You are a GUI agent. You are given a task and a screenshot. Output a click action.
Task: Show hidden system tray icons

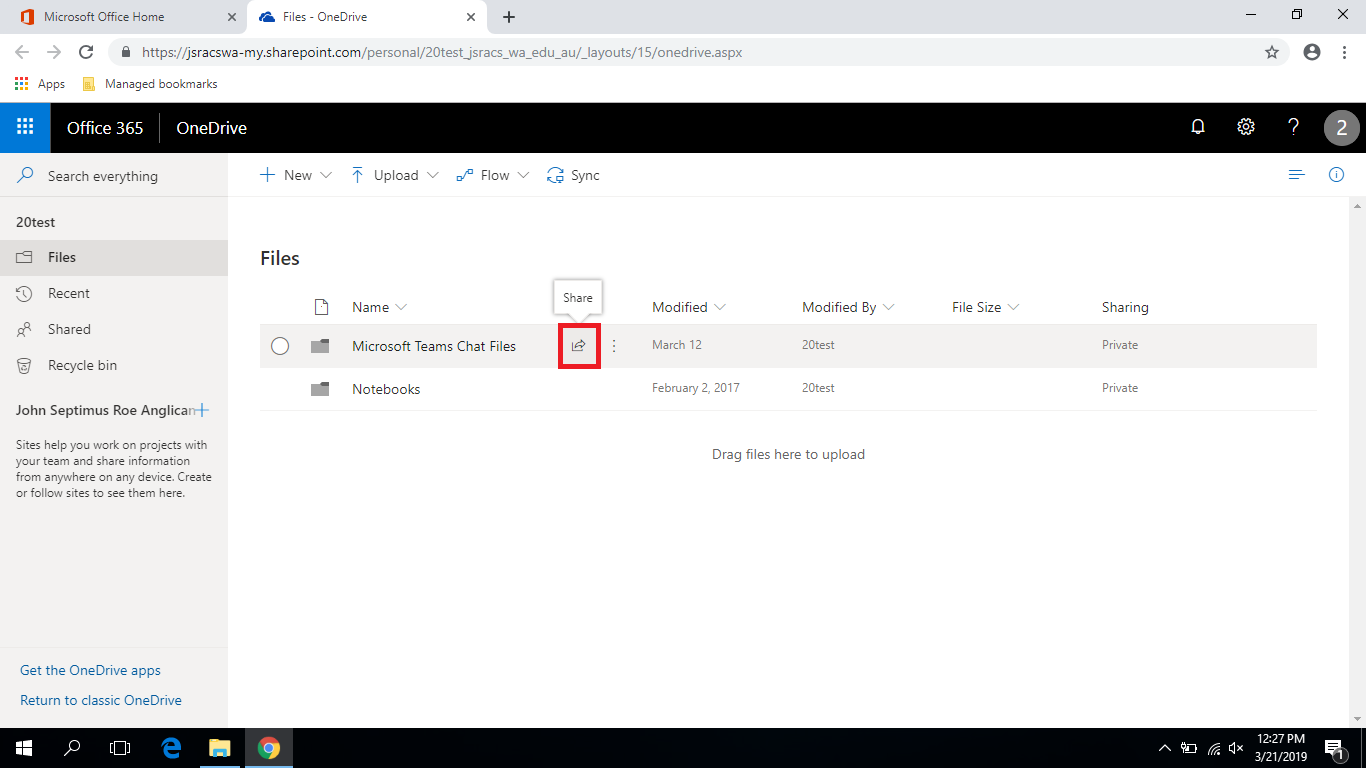click(1164, 748)
